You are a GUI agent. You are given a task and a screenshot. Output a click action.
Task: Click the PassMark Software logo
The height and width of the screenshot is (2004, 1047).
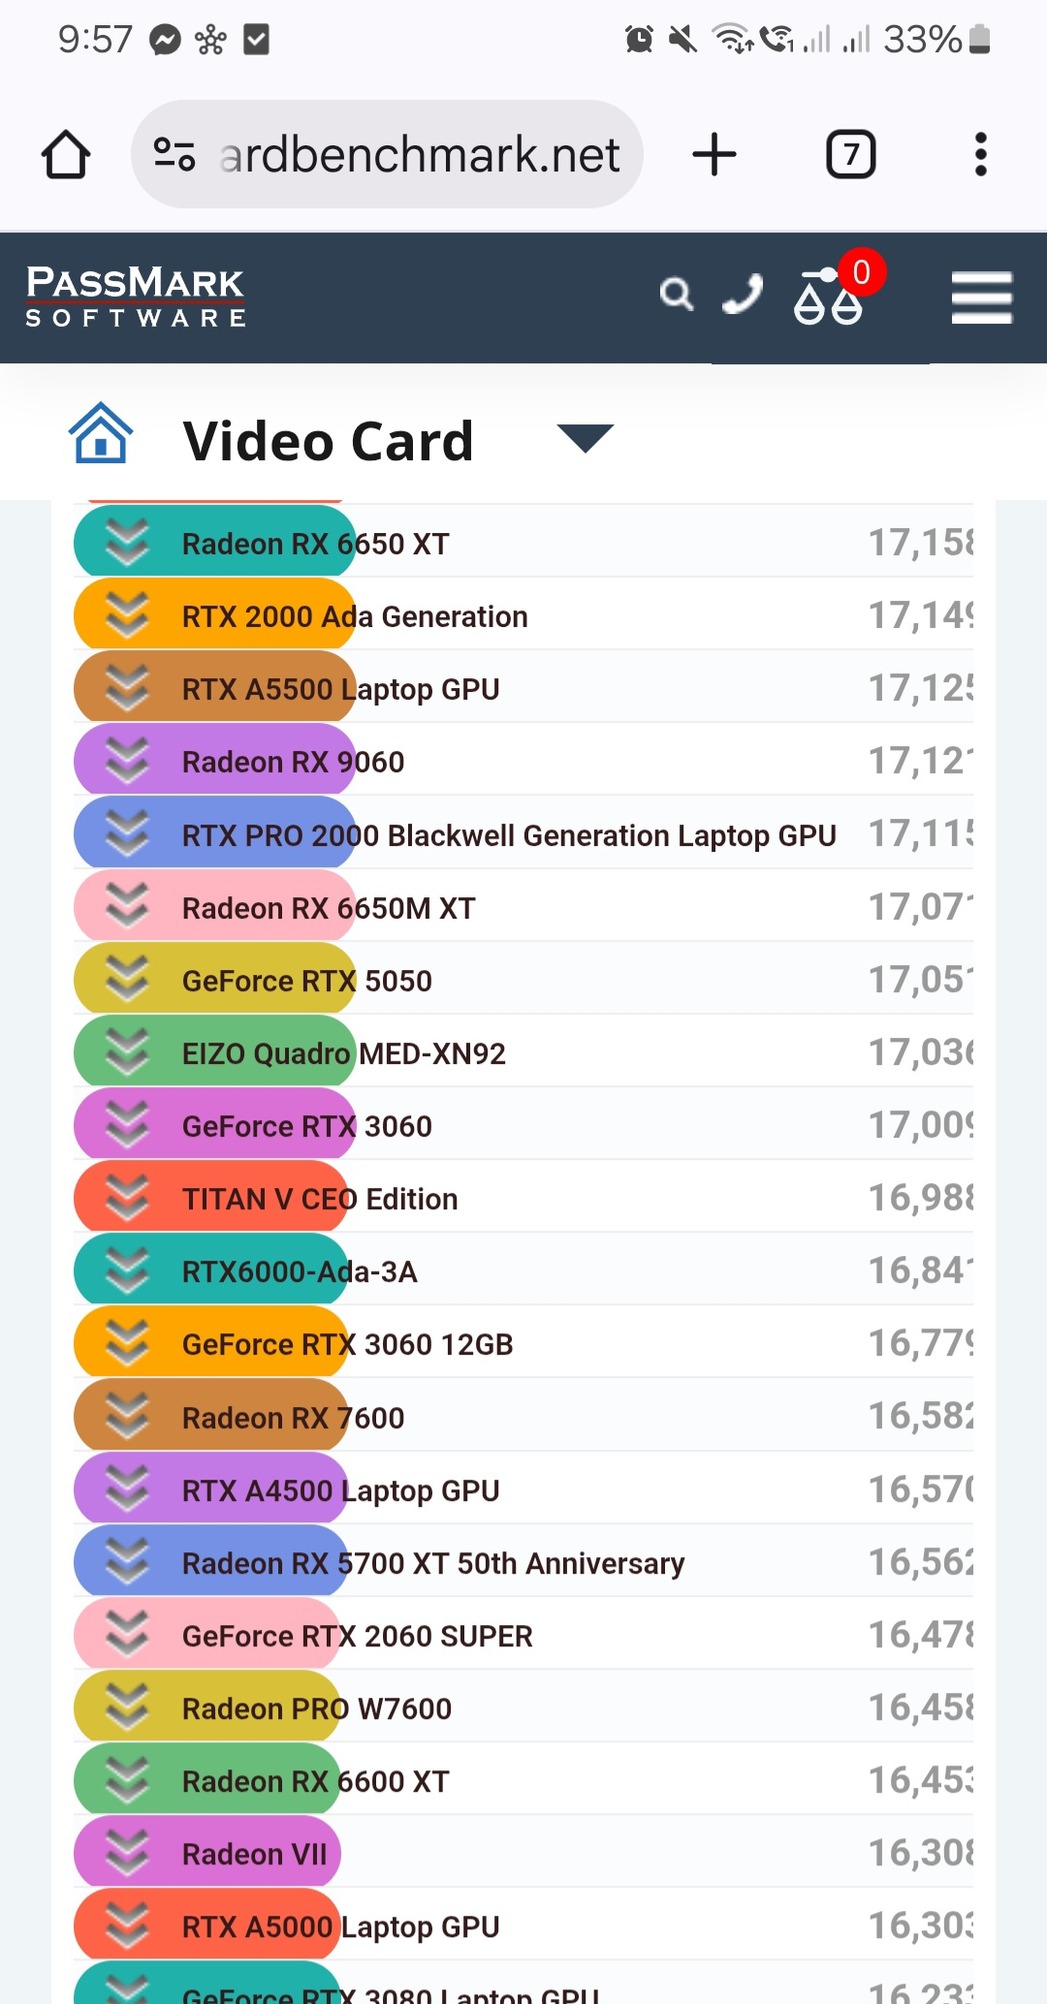pos(135,296)
